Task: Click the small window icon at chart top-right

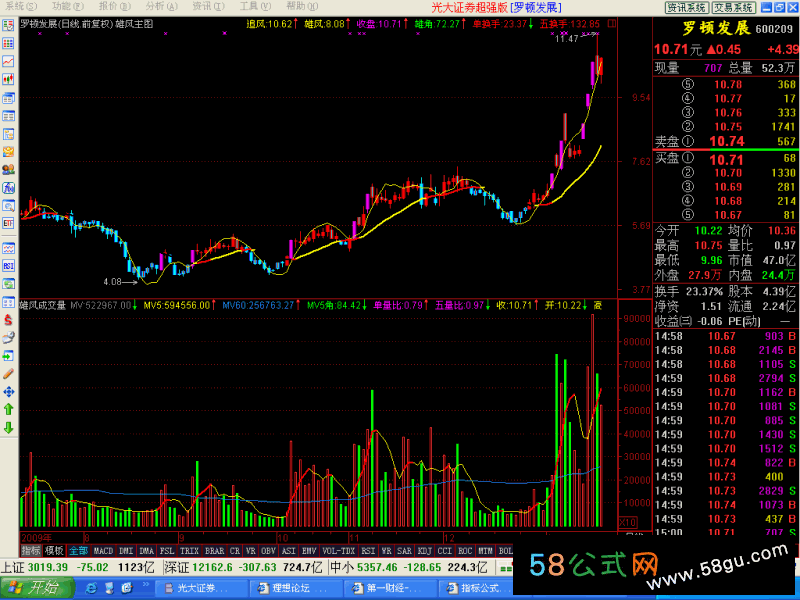Action: point(612,23)
